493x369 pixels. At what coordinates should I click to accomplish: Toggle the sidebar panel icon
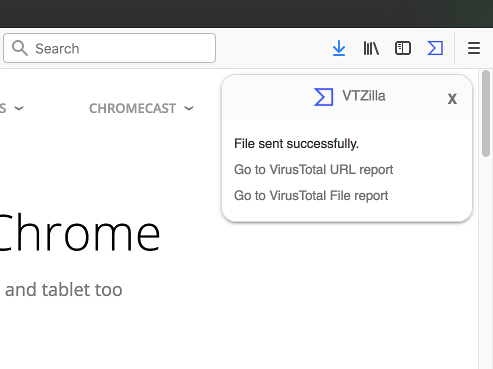click(x=403, y=48)
